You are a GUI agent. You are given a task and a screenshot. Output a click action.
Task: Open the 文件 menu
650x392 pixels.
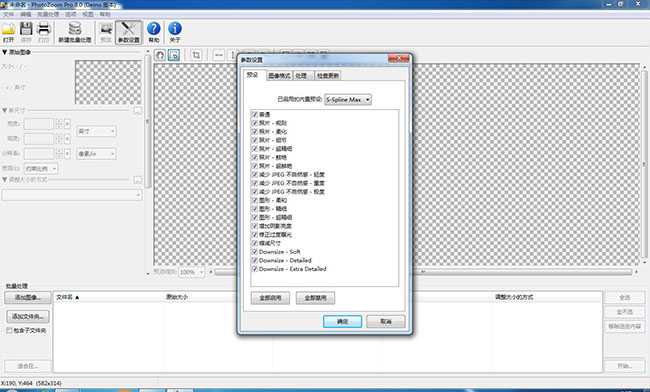click(8, 14)
